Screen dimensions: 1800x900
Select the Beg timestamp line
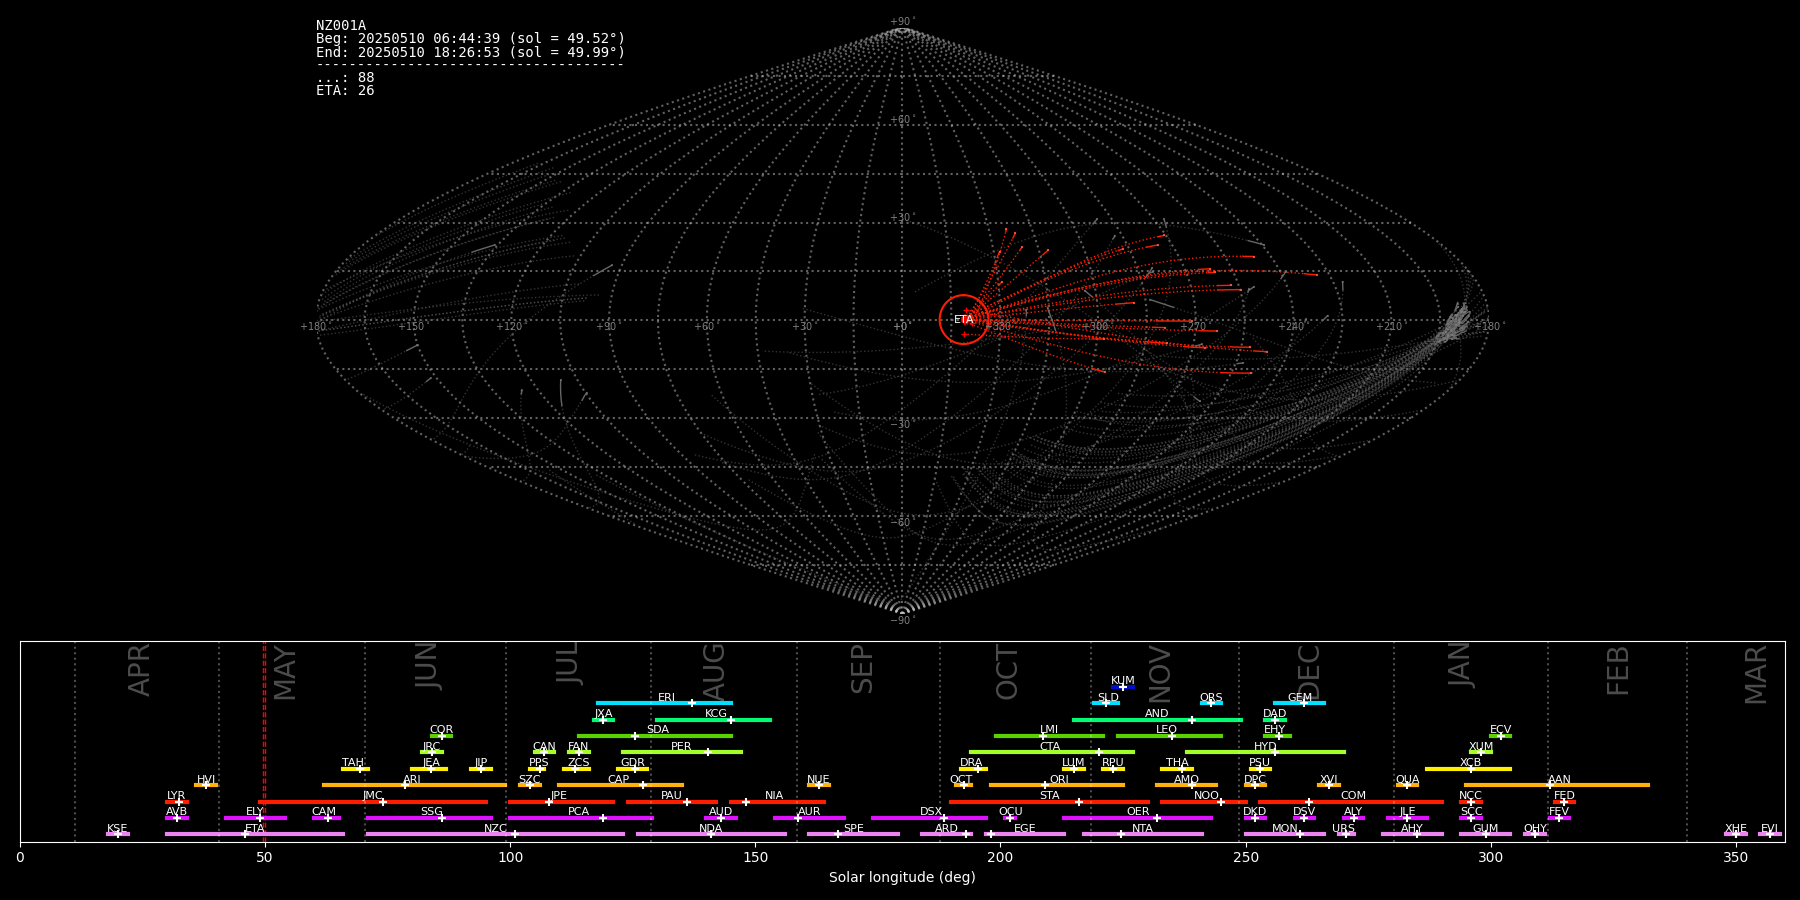point(470,39)
